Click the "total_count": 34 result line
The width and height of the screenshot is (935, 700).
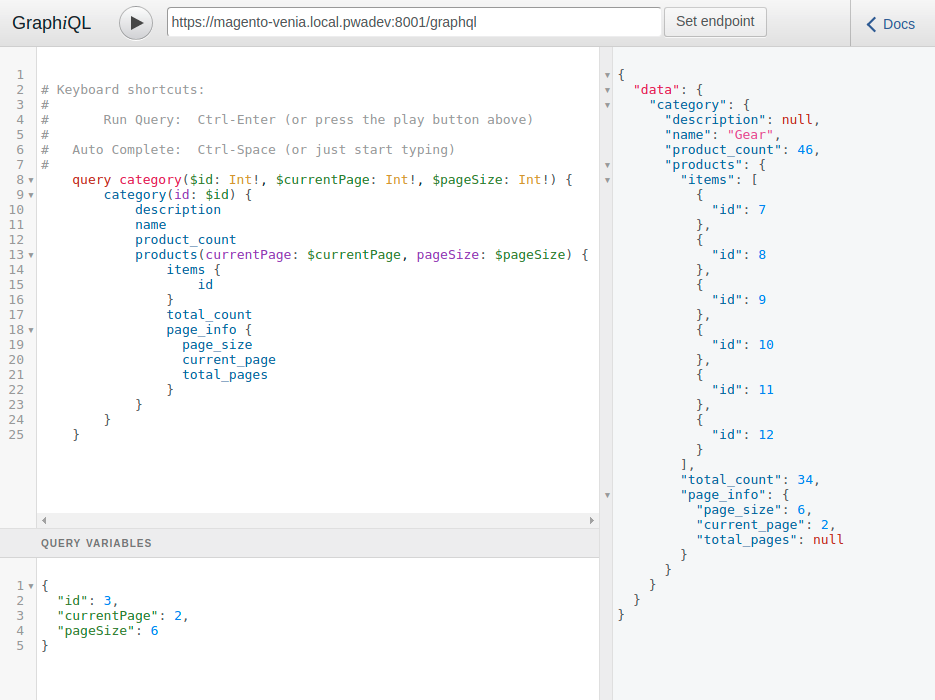point(750,480)
